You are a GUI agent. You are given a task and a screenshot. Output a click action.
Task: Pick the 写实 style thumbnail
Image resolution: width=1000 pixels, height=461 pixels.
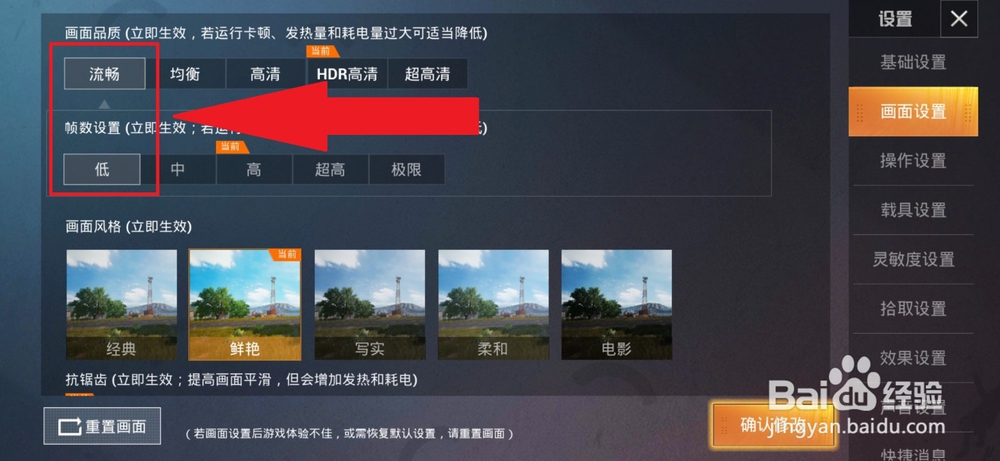click(x=370, y=305)
